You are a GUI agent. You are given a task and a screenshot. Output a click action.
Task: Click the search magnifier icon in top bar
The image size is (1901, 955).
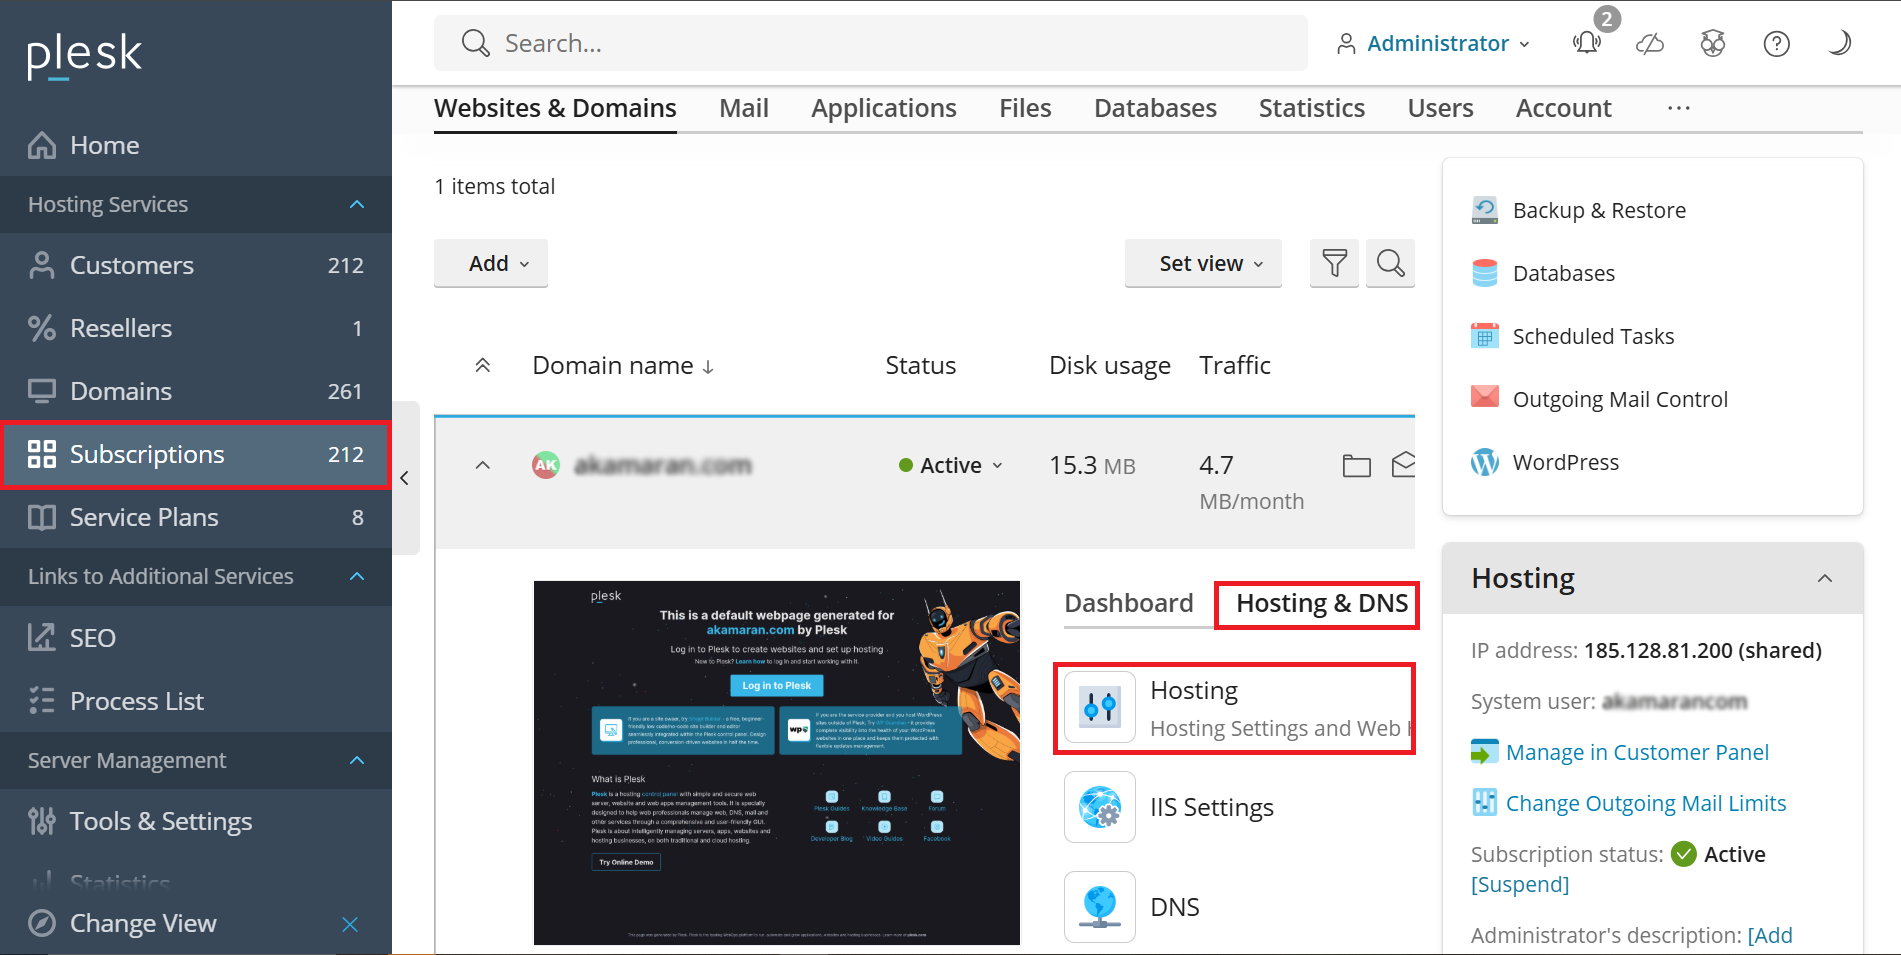(x=475, y=43)
